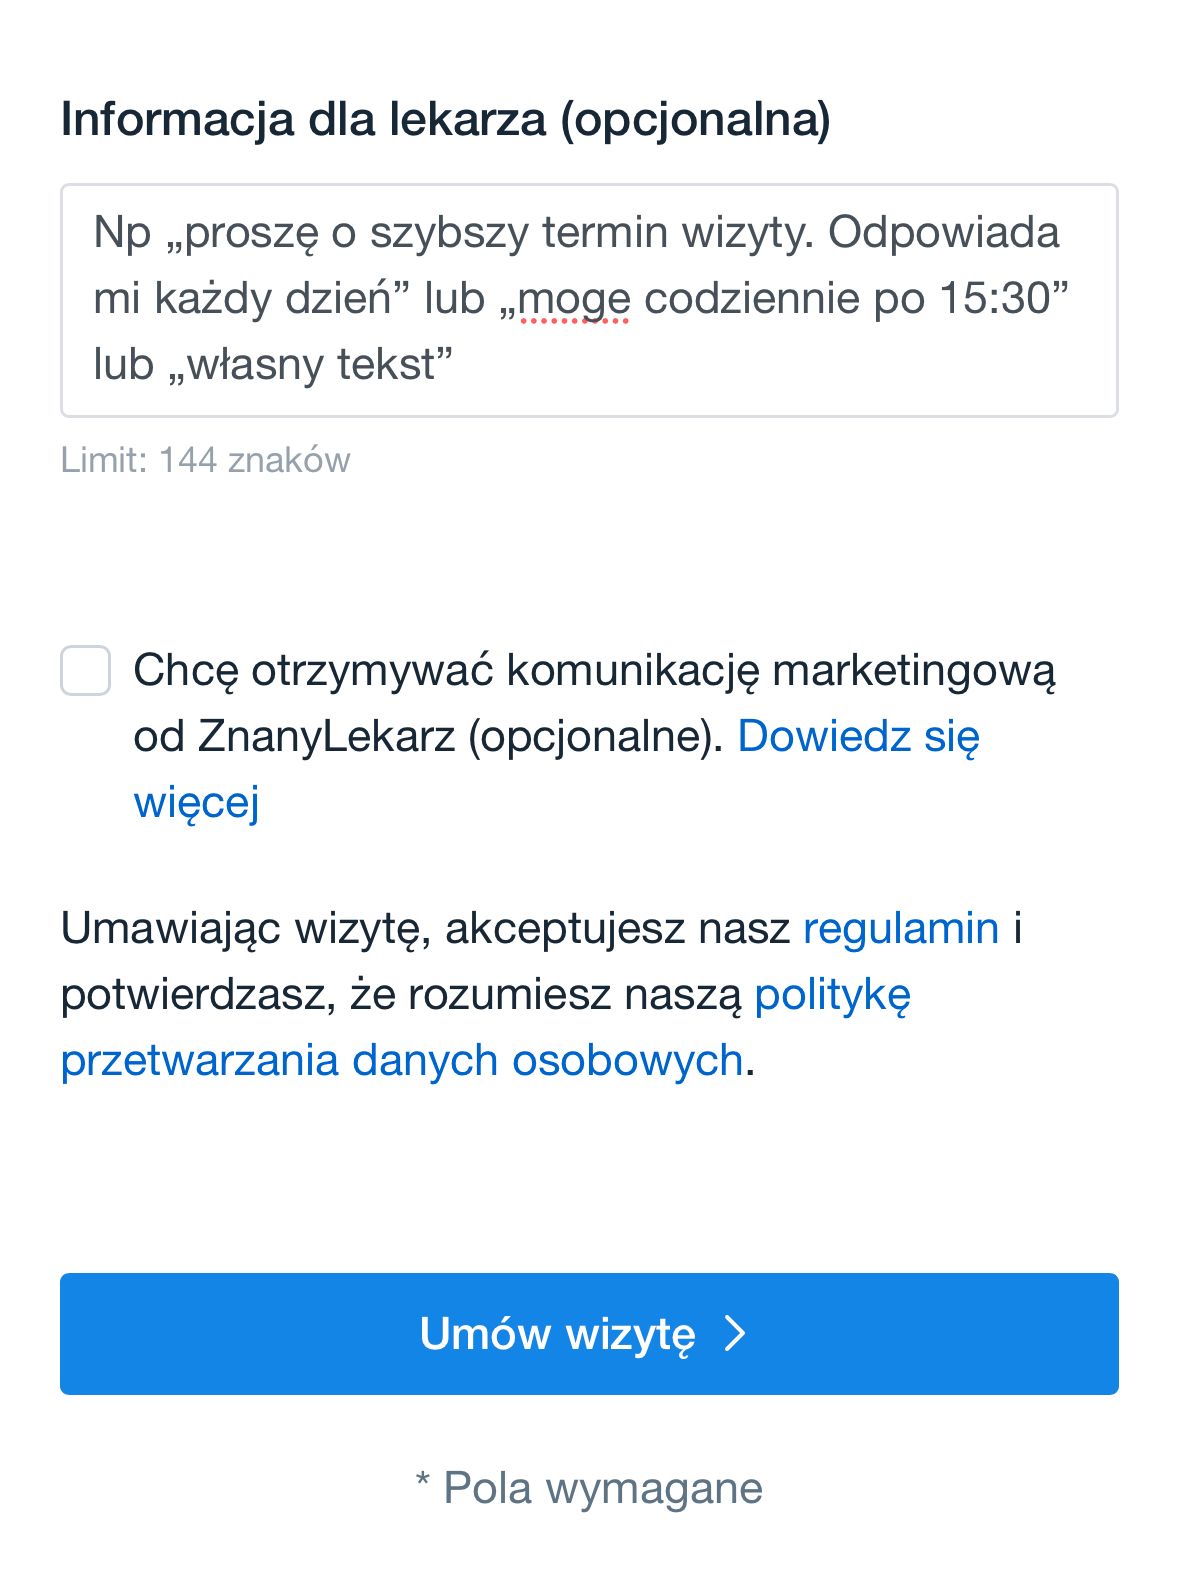The image size is (1179, 1575).
Task: Click "potwierdzasz, że rozumiesz naszą" text
Action: tap(401, 994)
